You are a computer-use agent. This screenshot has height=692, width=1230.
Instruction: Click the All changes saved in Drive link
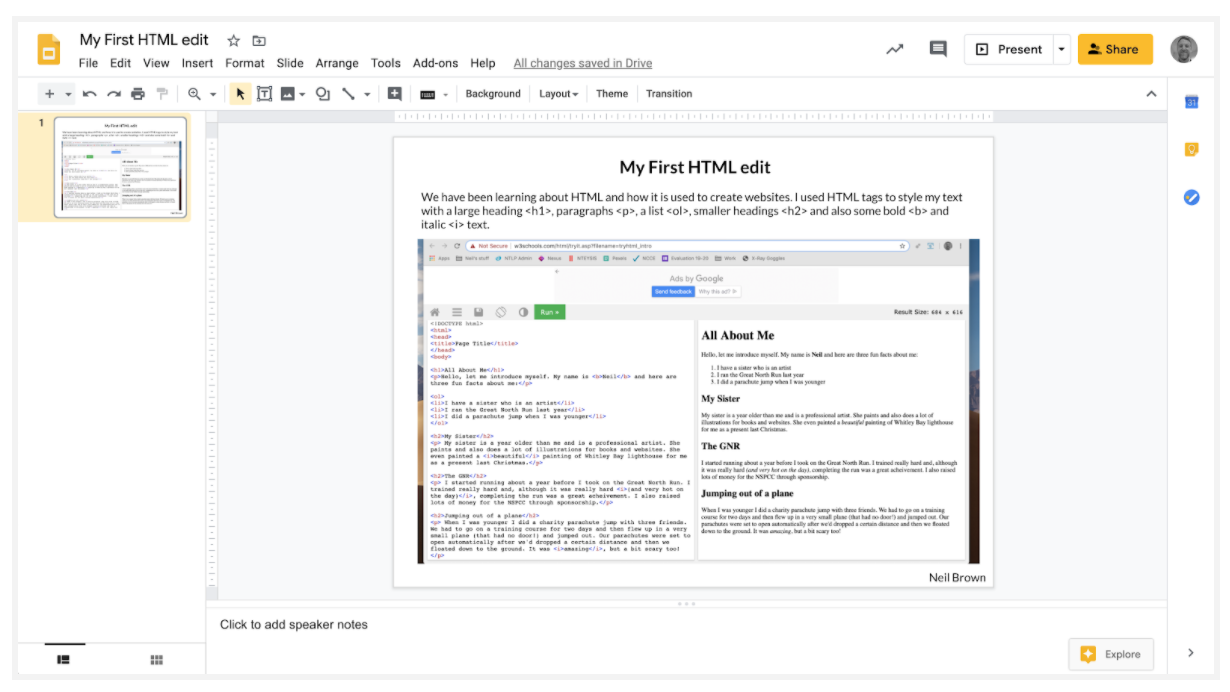click(x=583, y=63)
